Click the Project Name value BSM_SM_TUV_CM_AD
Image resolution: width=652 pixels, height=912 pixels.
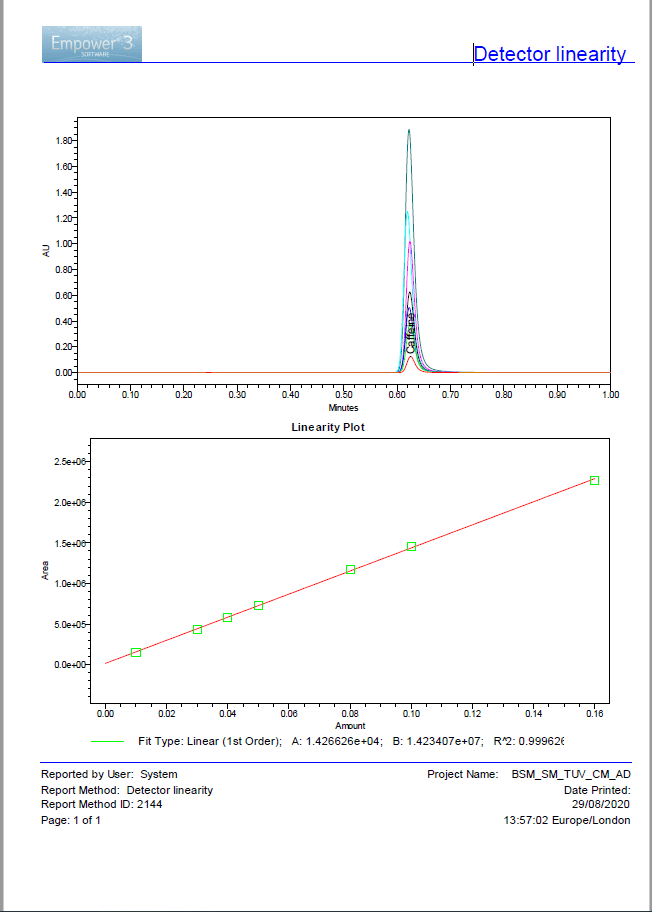(571, 774)
